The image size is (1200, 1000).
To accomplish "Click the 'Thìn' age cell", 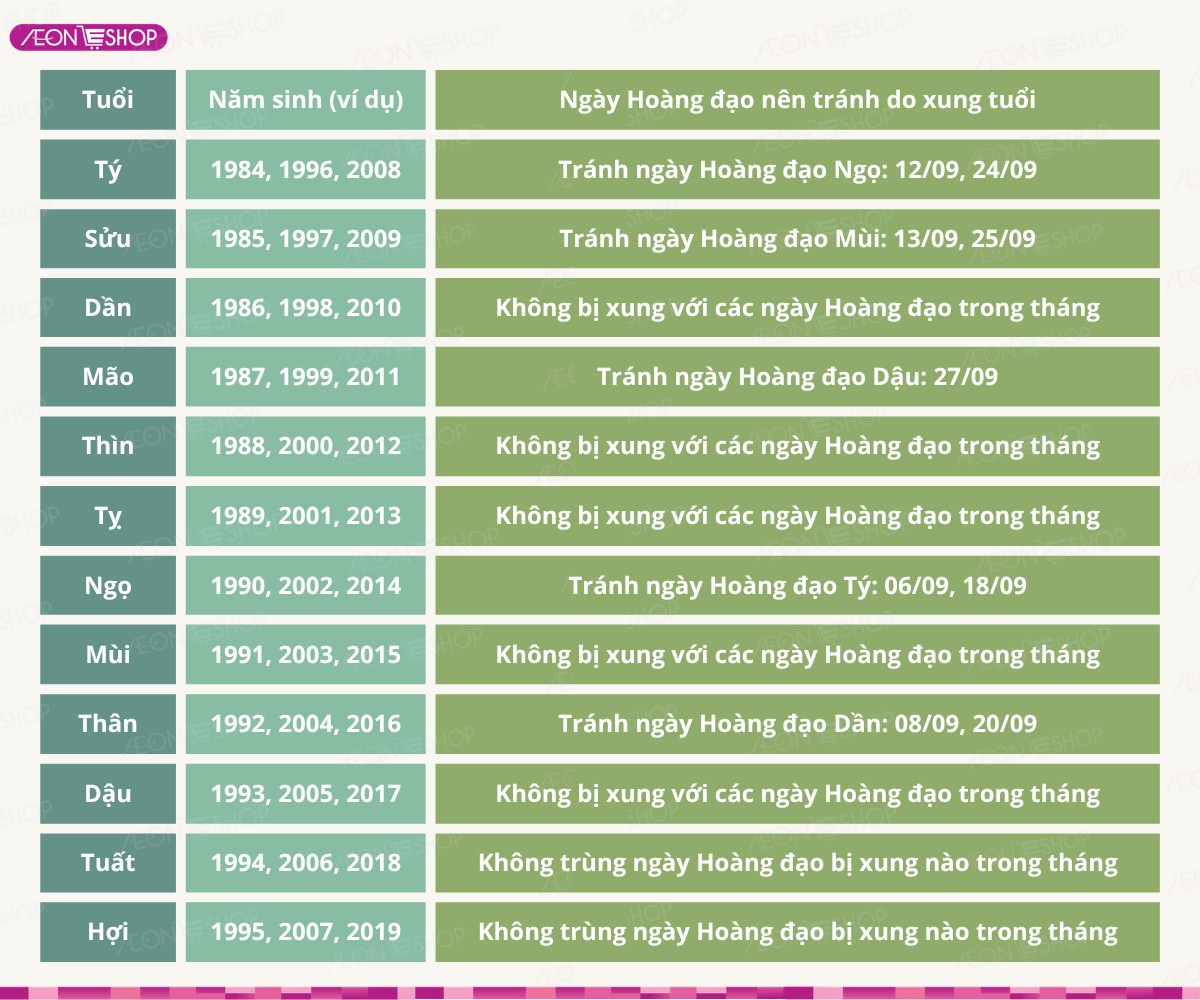I will pyautogui.click(x=108, y=446).
